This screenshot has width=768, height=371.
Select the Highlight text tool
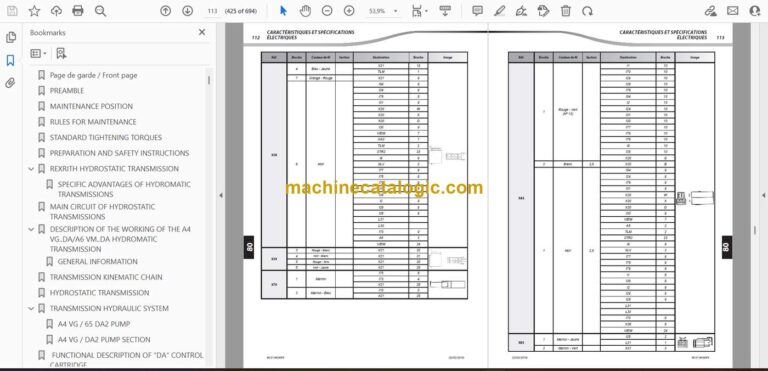(500, 11)
